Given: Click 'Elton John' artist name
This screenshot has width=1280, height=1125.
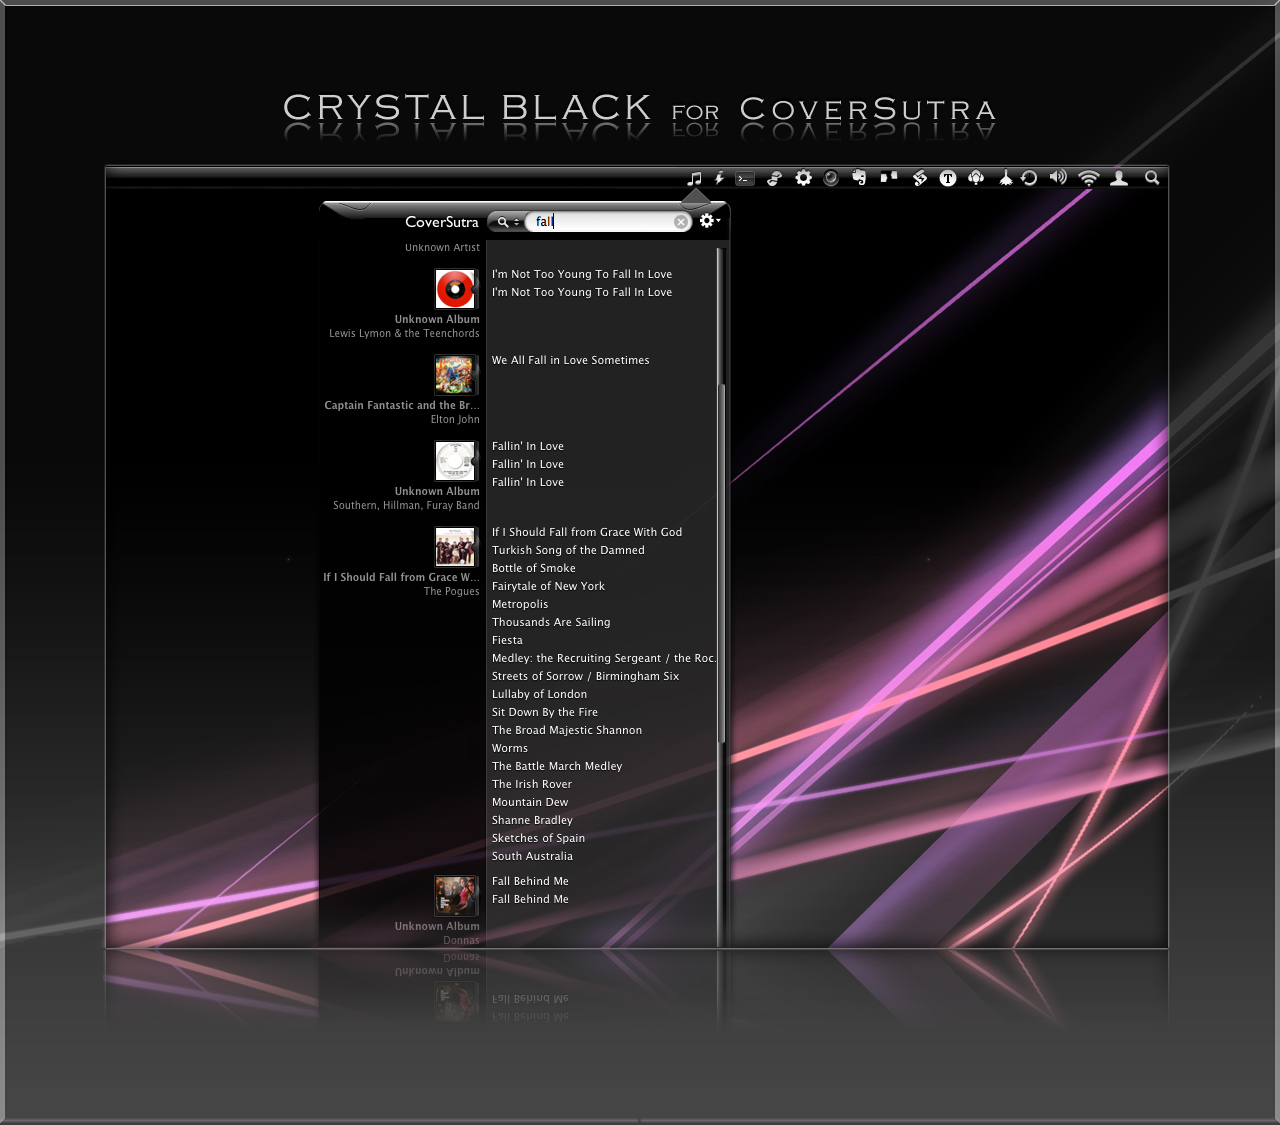Looking at the screenshot, I should point(455,419).
